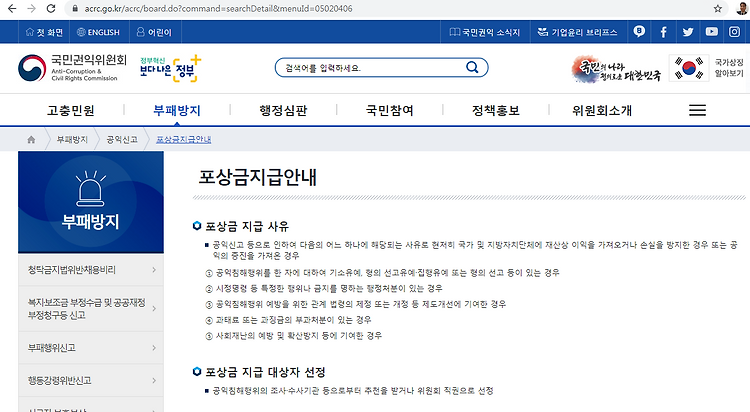Click the magnifier search button
Image resolution: width=750 pixels, height=412 pixels.
coord(472,67)
